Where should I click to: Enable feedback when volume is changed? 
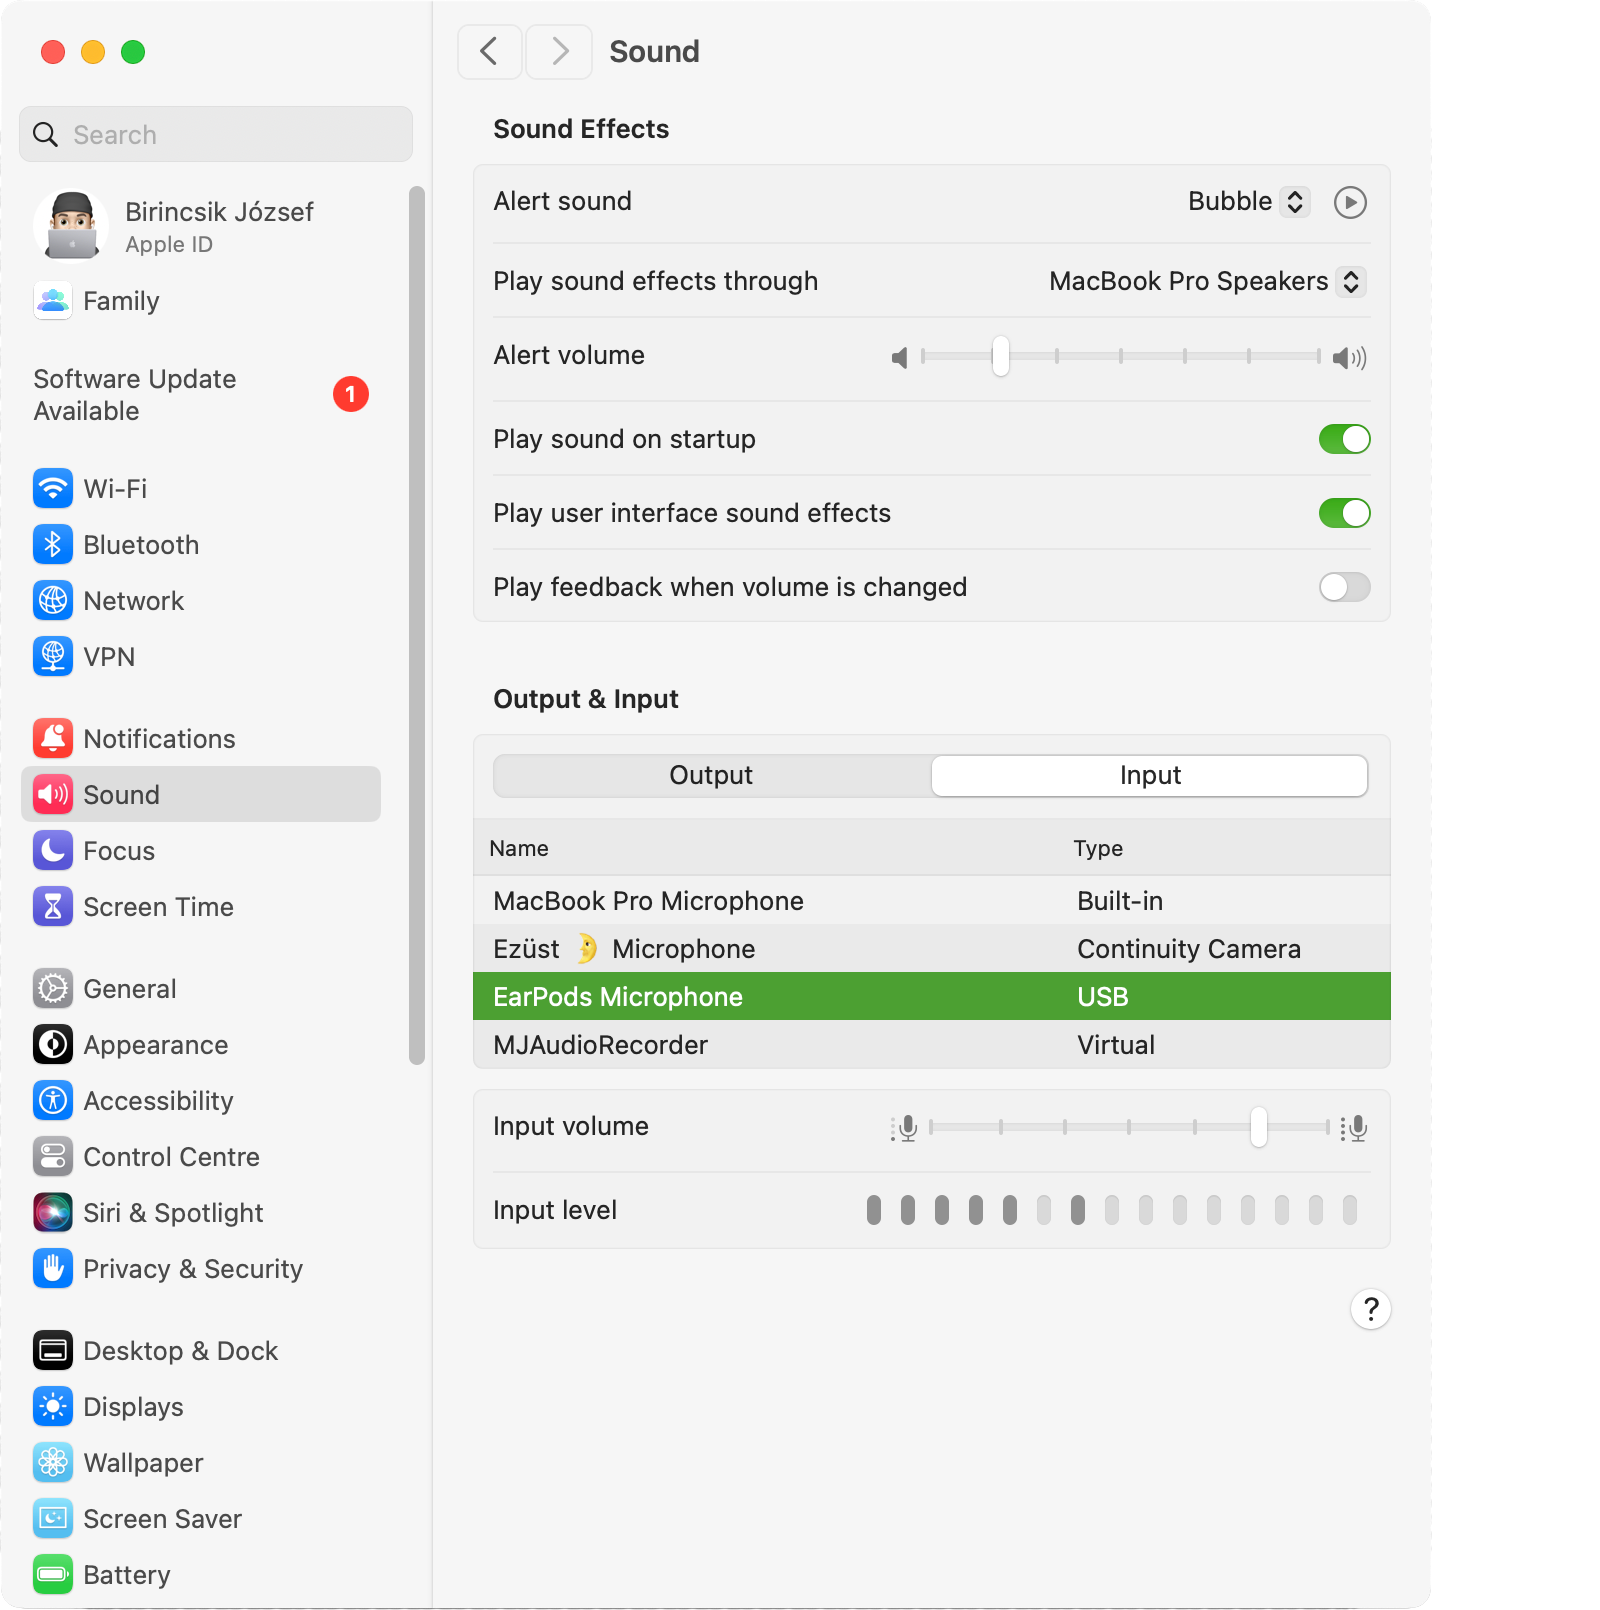click(x=1344, y=587)
